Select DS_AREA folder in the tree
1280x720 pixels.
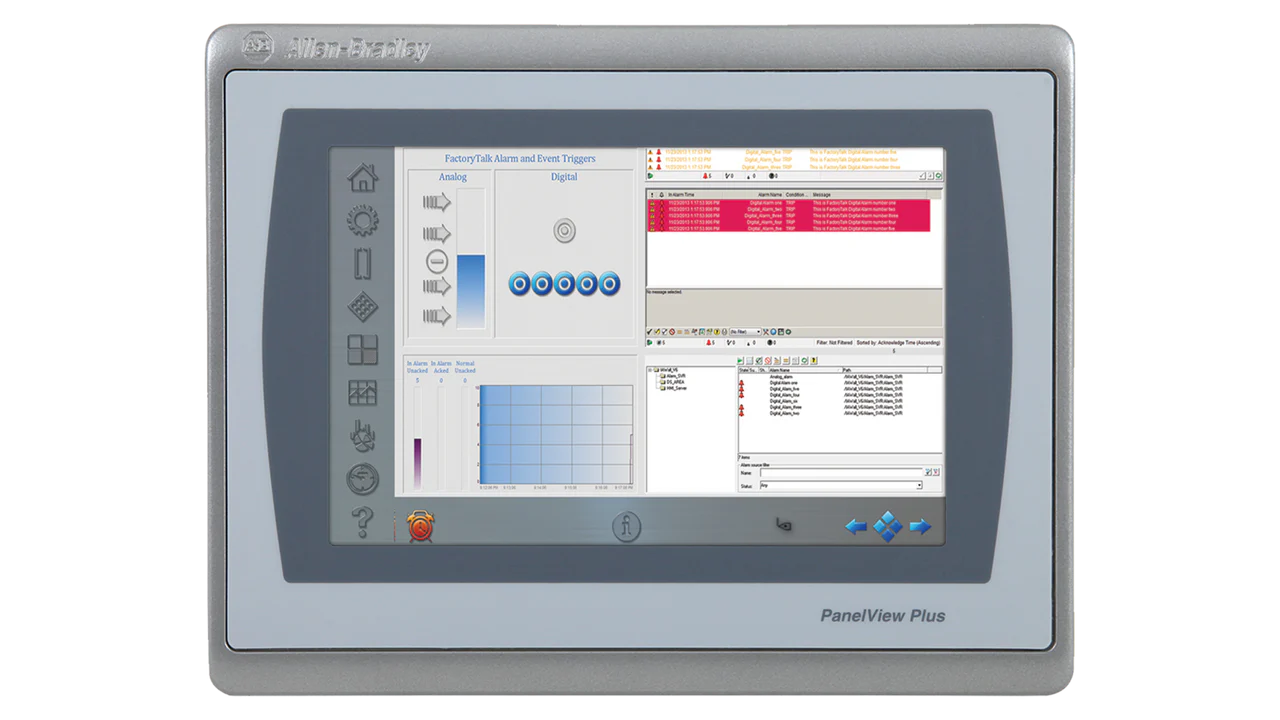pos(672,382)
